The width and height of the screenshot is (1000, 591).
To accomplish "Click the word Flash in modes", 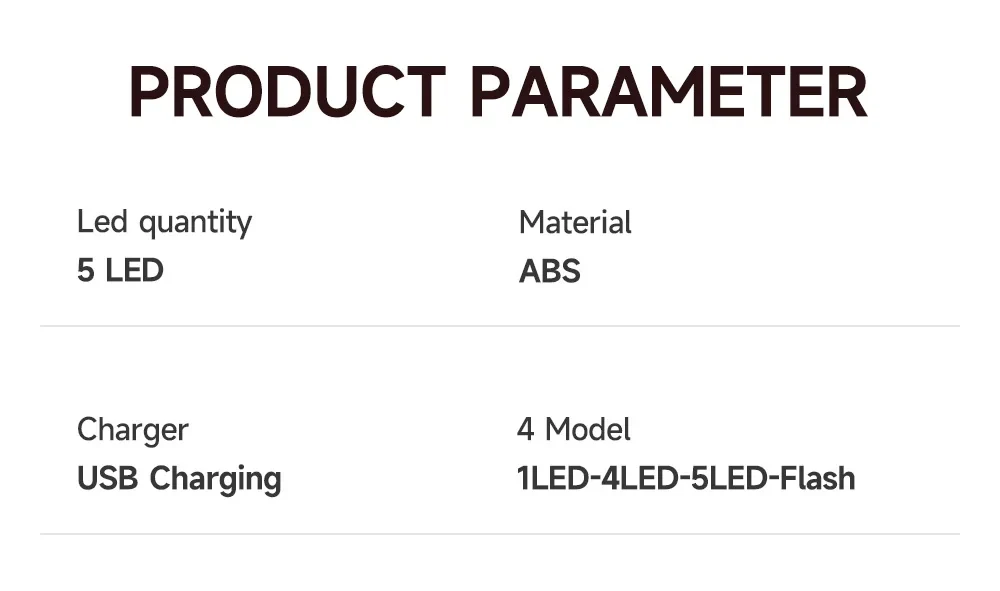I will 818,478.
